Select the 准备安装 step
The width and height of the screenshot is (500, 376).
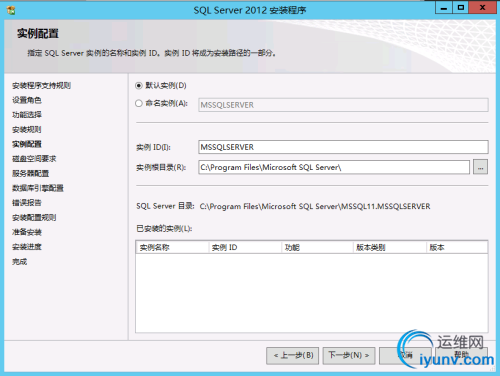(27, 232)
